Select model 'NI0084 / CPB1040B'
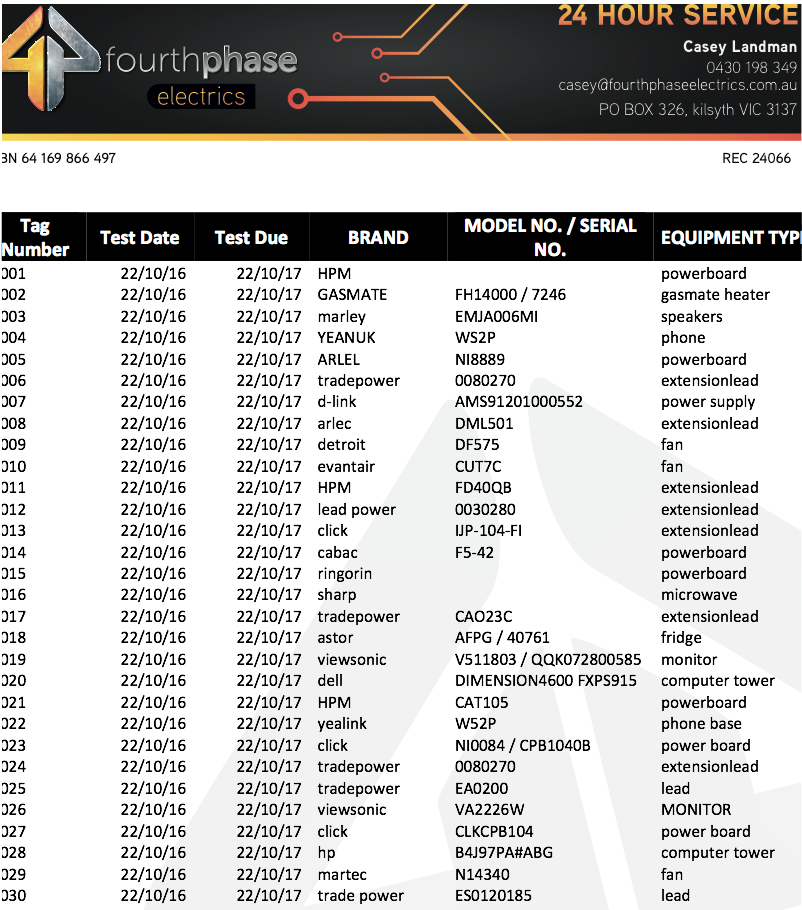 (x=522, y=745)
